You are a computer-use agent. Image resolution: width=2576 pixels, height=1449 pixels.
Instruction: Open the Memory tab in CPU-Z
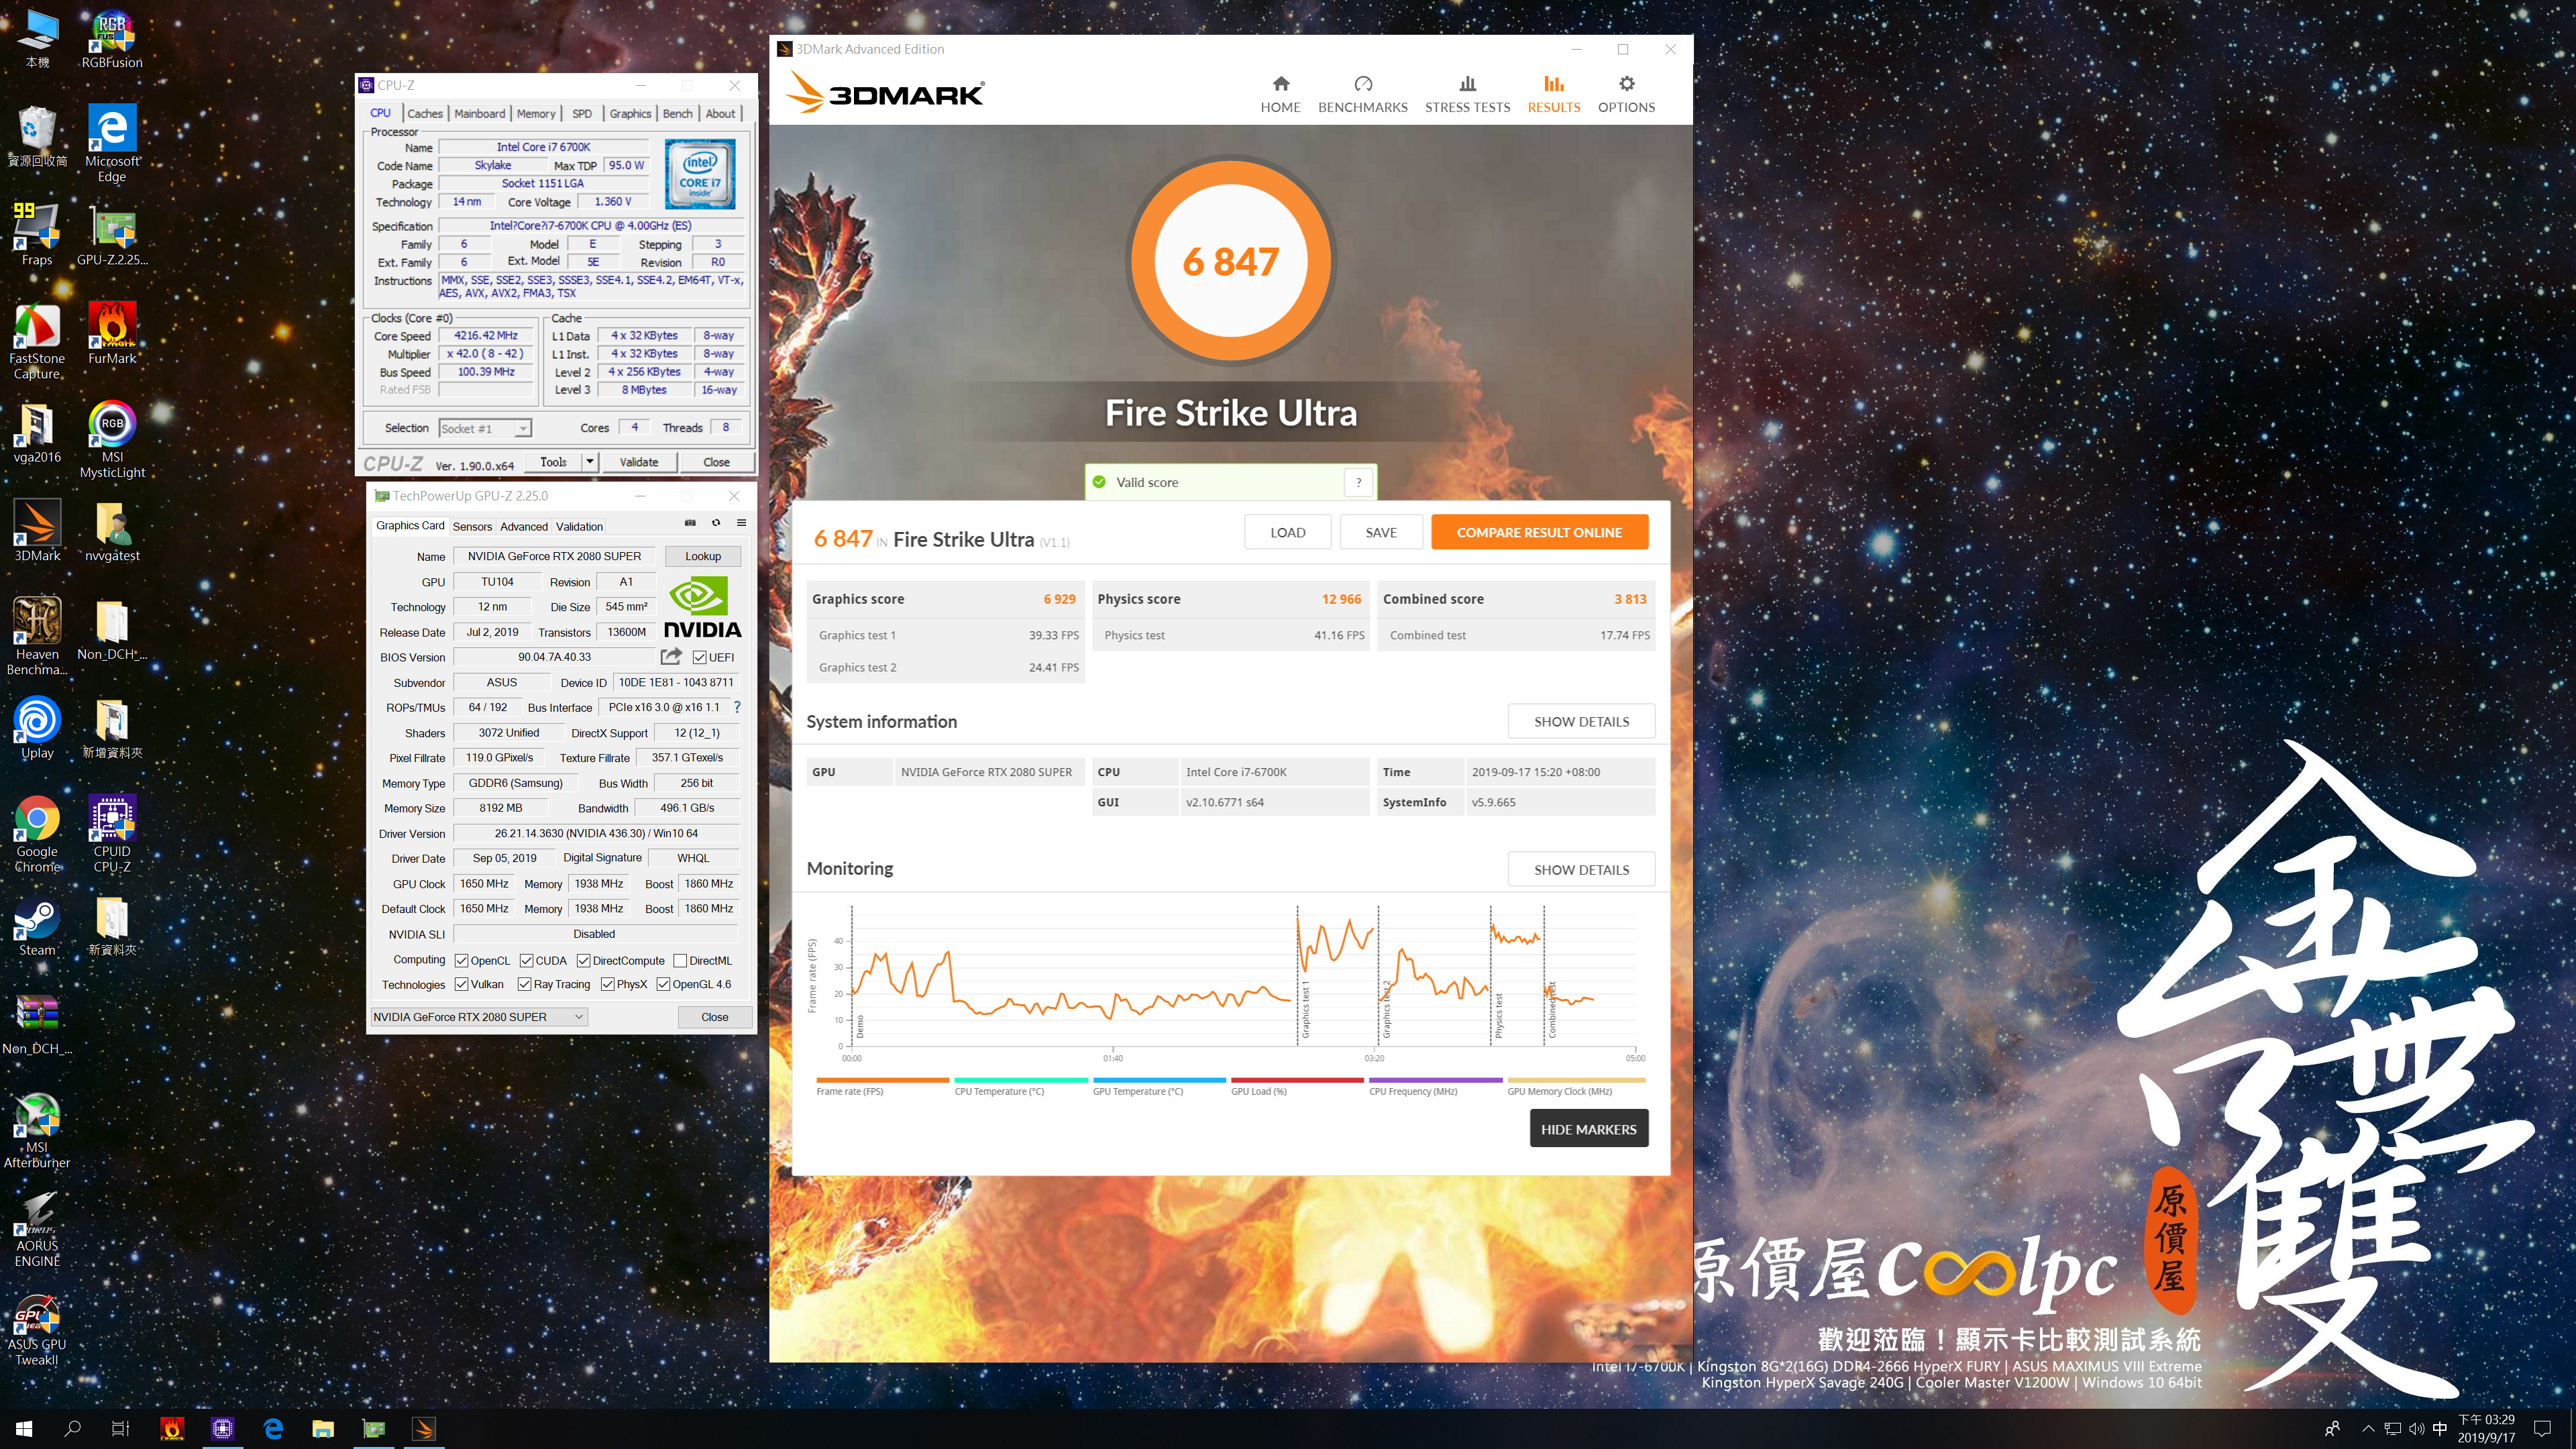point(536,113)
